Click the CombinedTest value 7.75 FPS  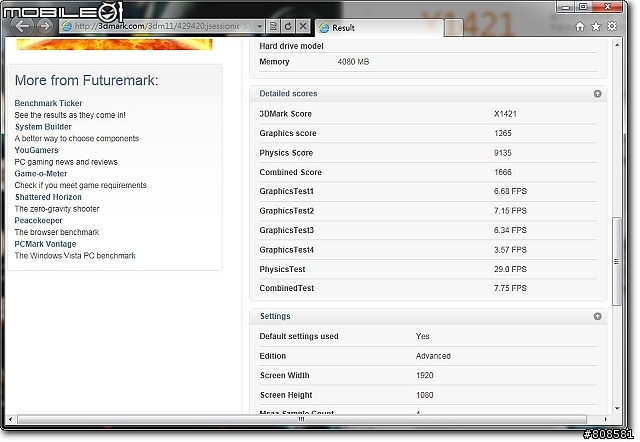tap(510, 288)
